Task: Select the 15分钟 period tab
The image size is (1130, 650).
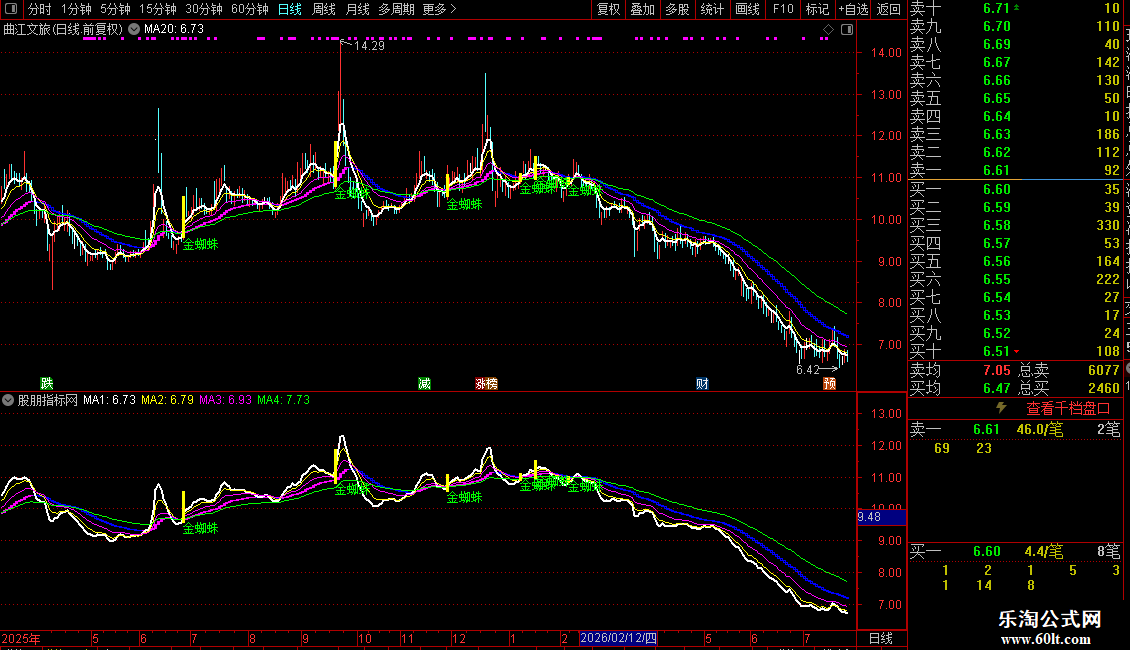Action: click(158, 9)
